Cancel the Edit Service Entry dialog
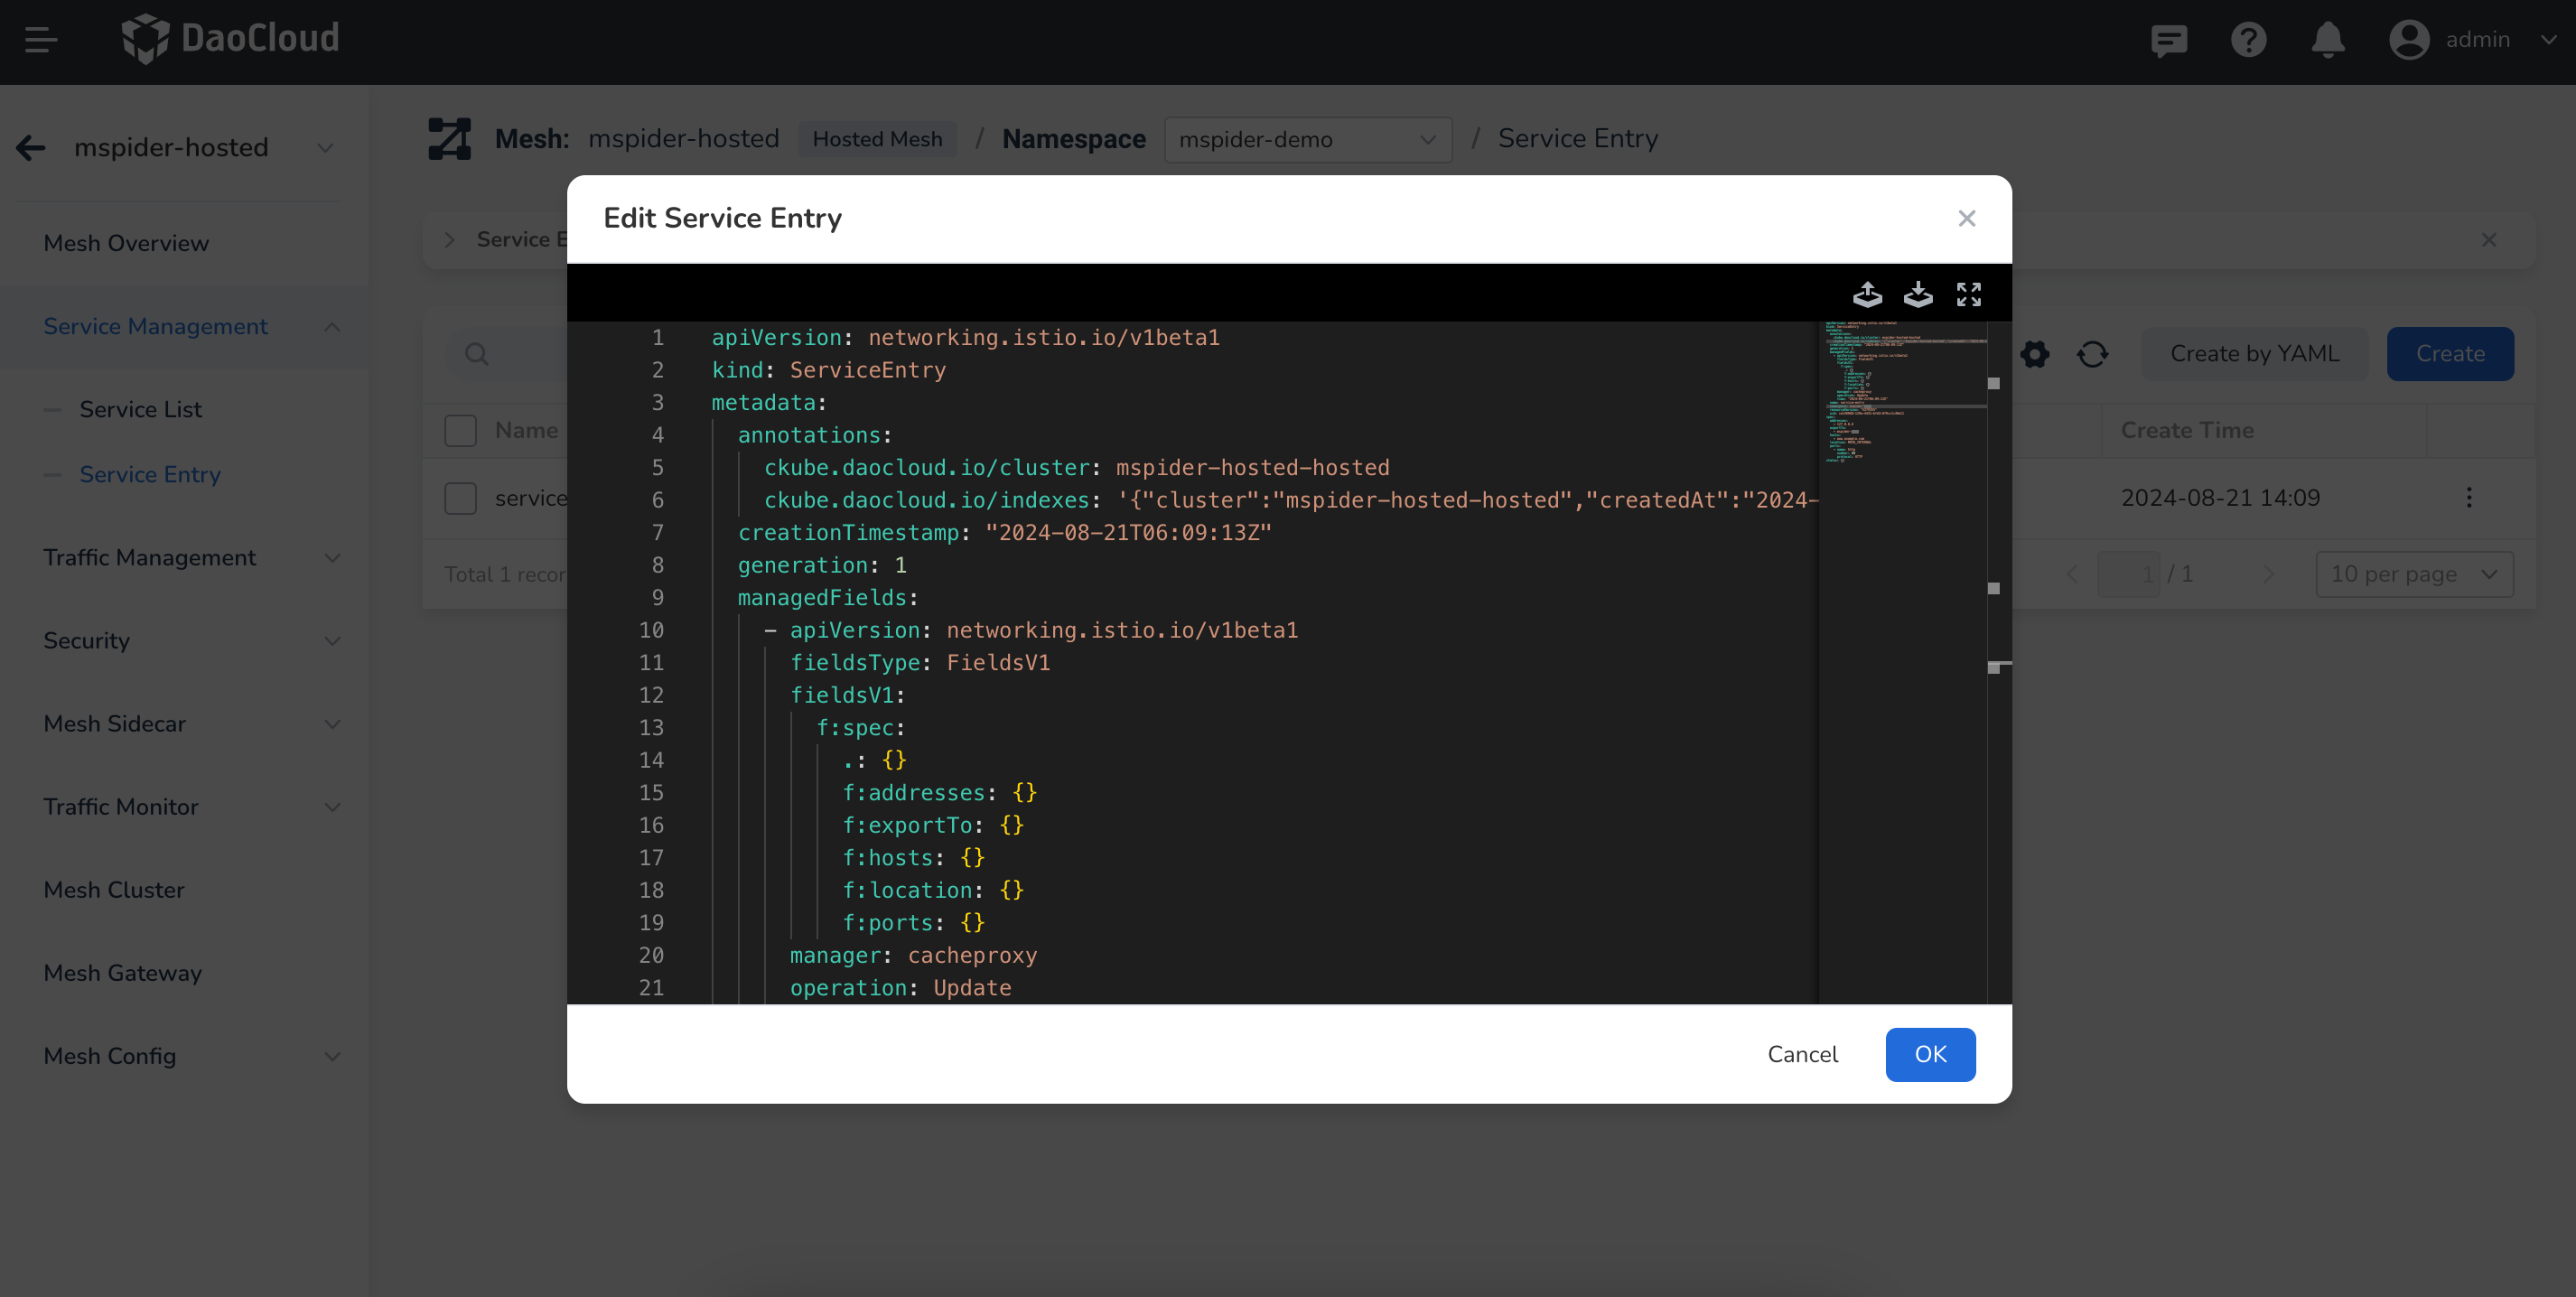 click(1802, 1054)
